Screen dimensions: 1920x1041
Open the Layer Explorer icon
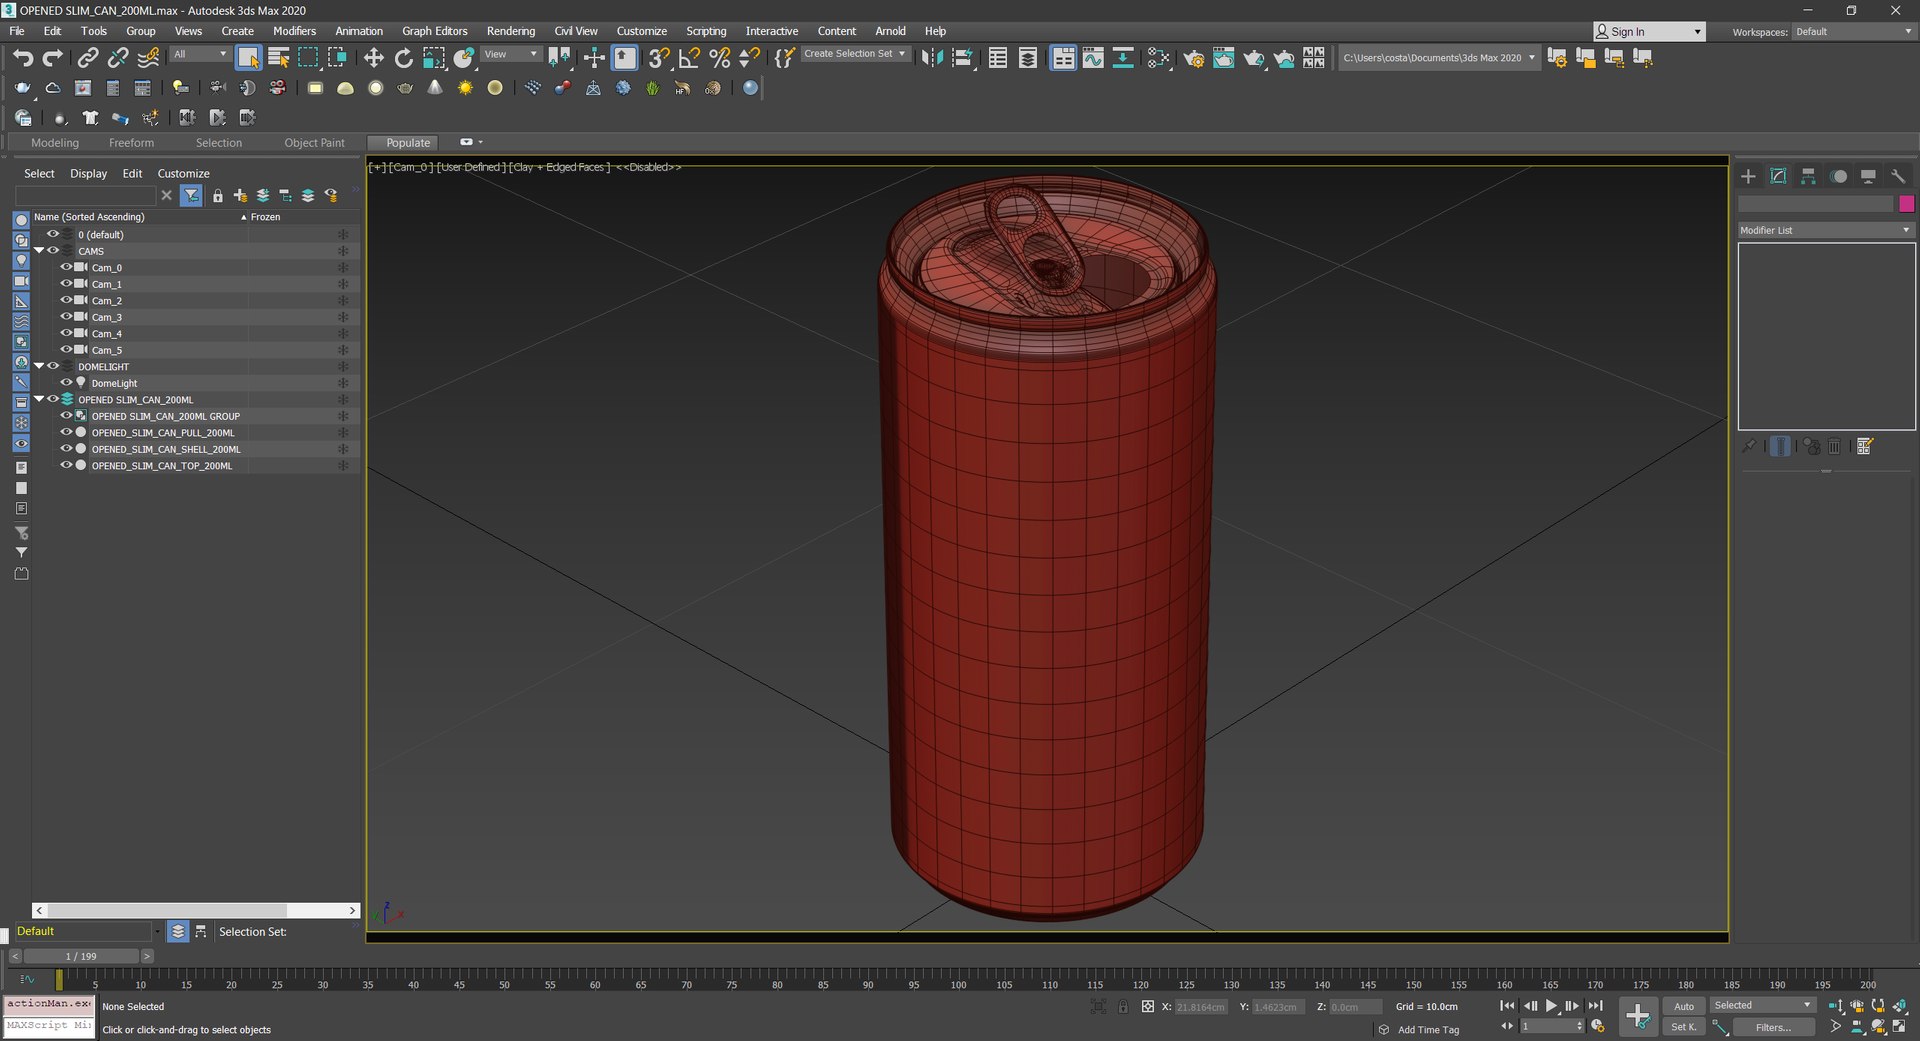[1028, 58]
